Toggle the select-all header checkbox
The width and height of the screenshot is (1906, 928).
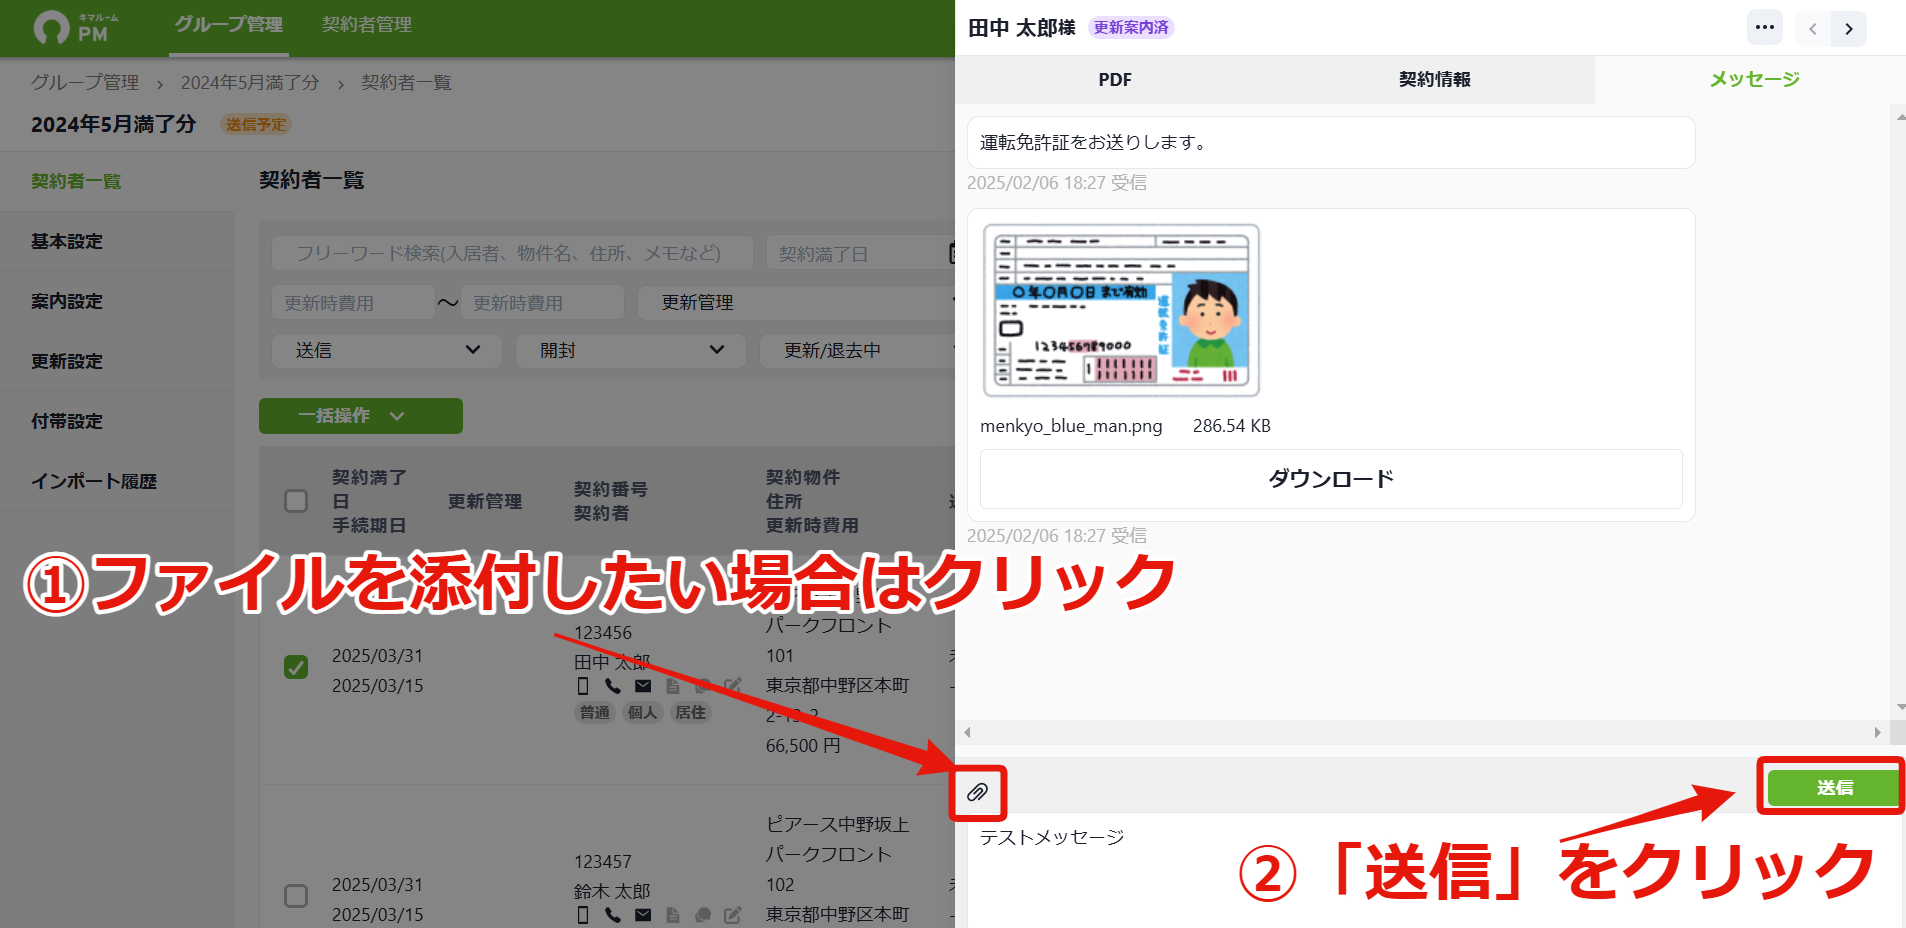click(x=296, y=501)
